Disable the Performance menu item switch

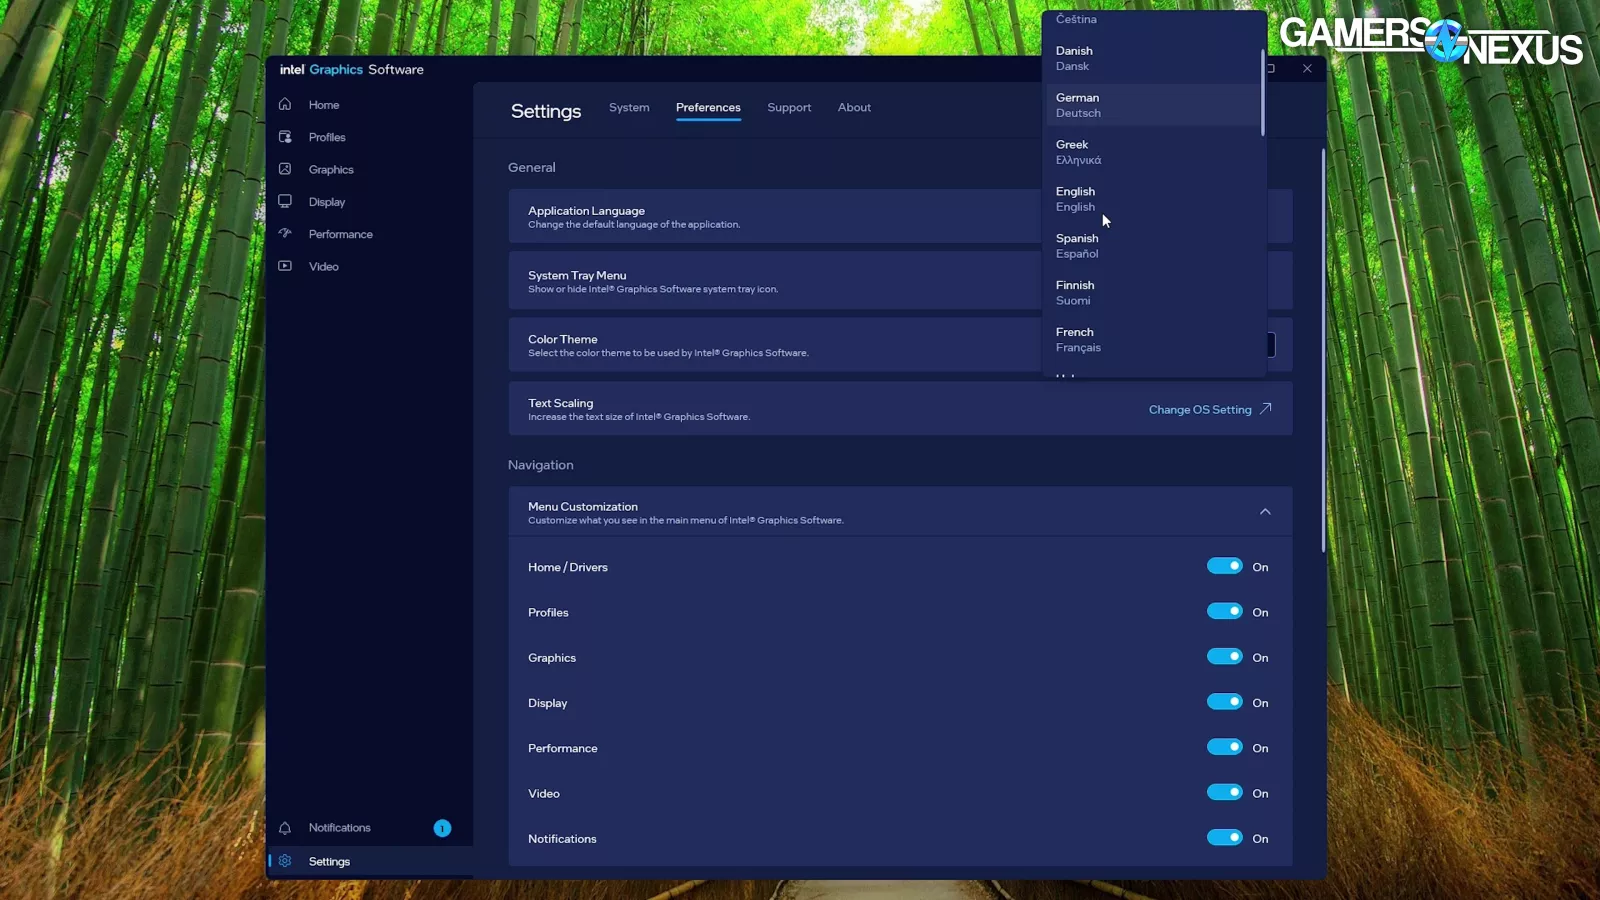click(x=1225, y=747)
